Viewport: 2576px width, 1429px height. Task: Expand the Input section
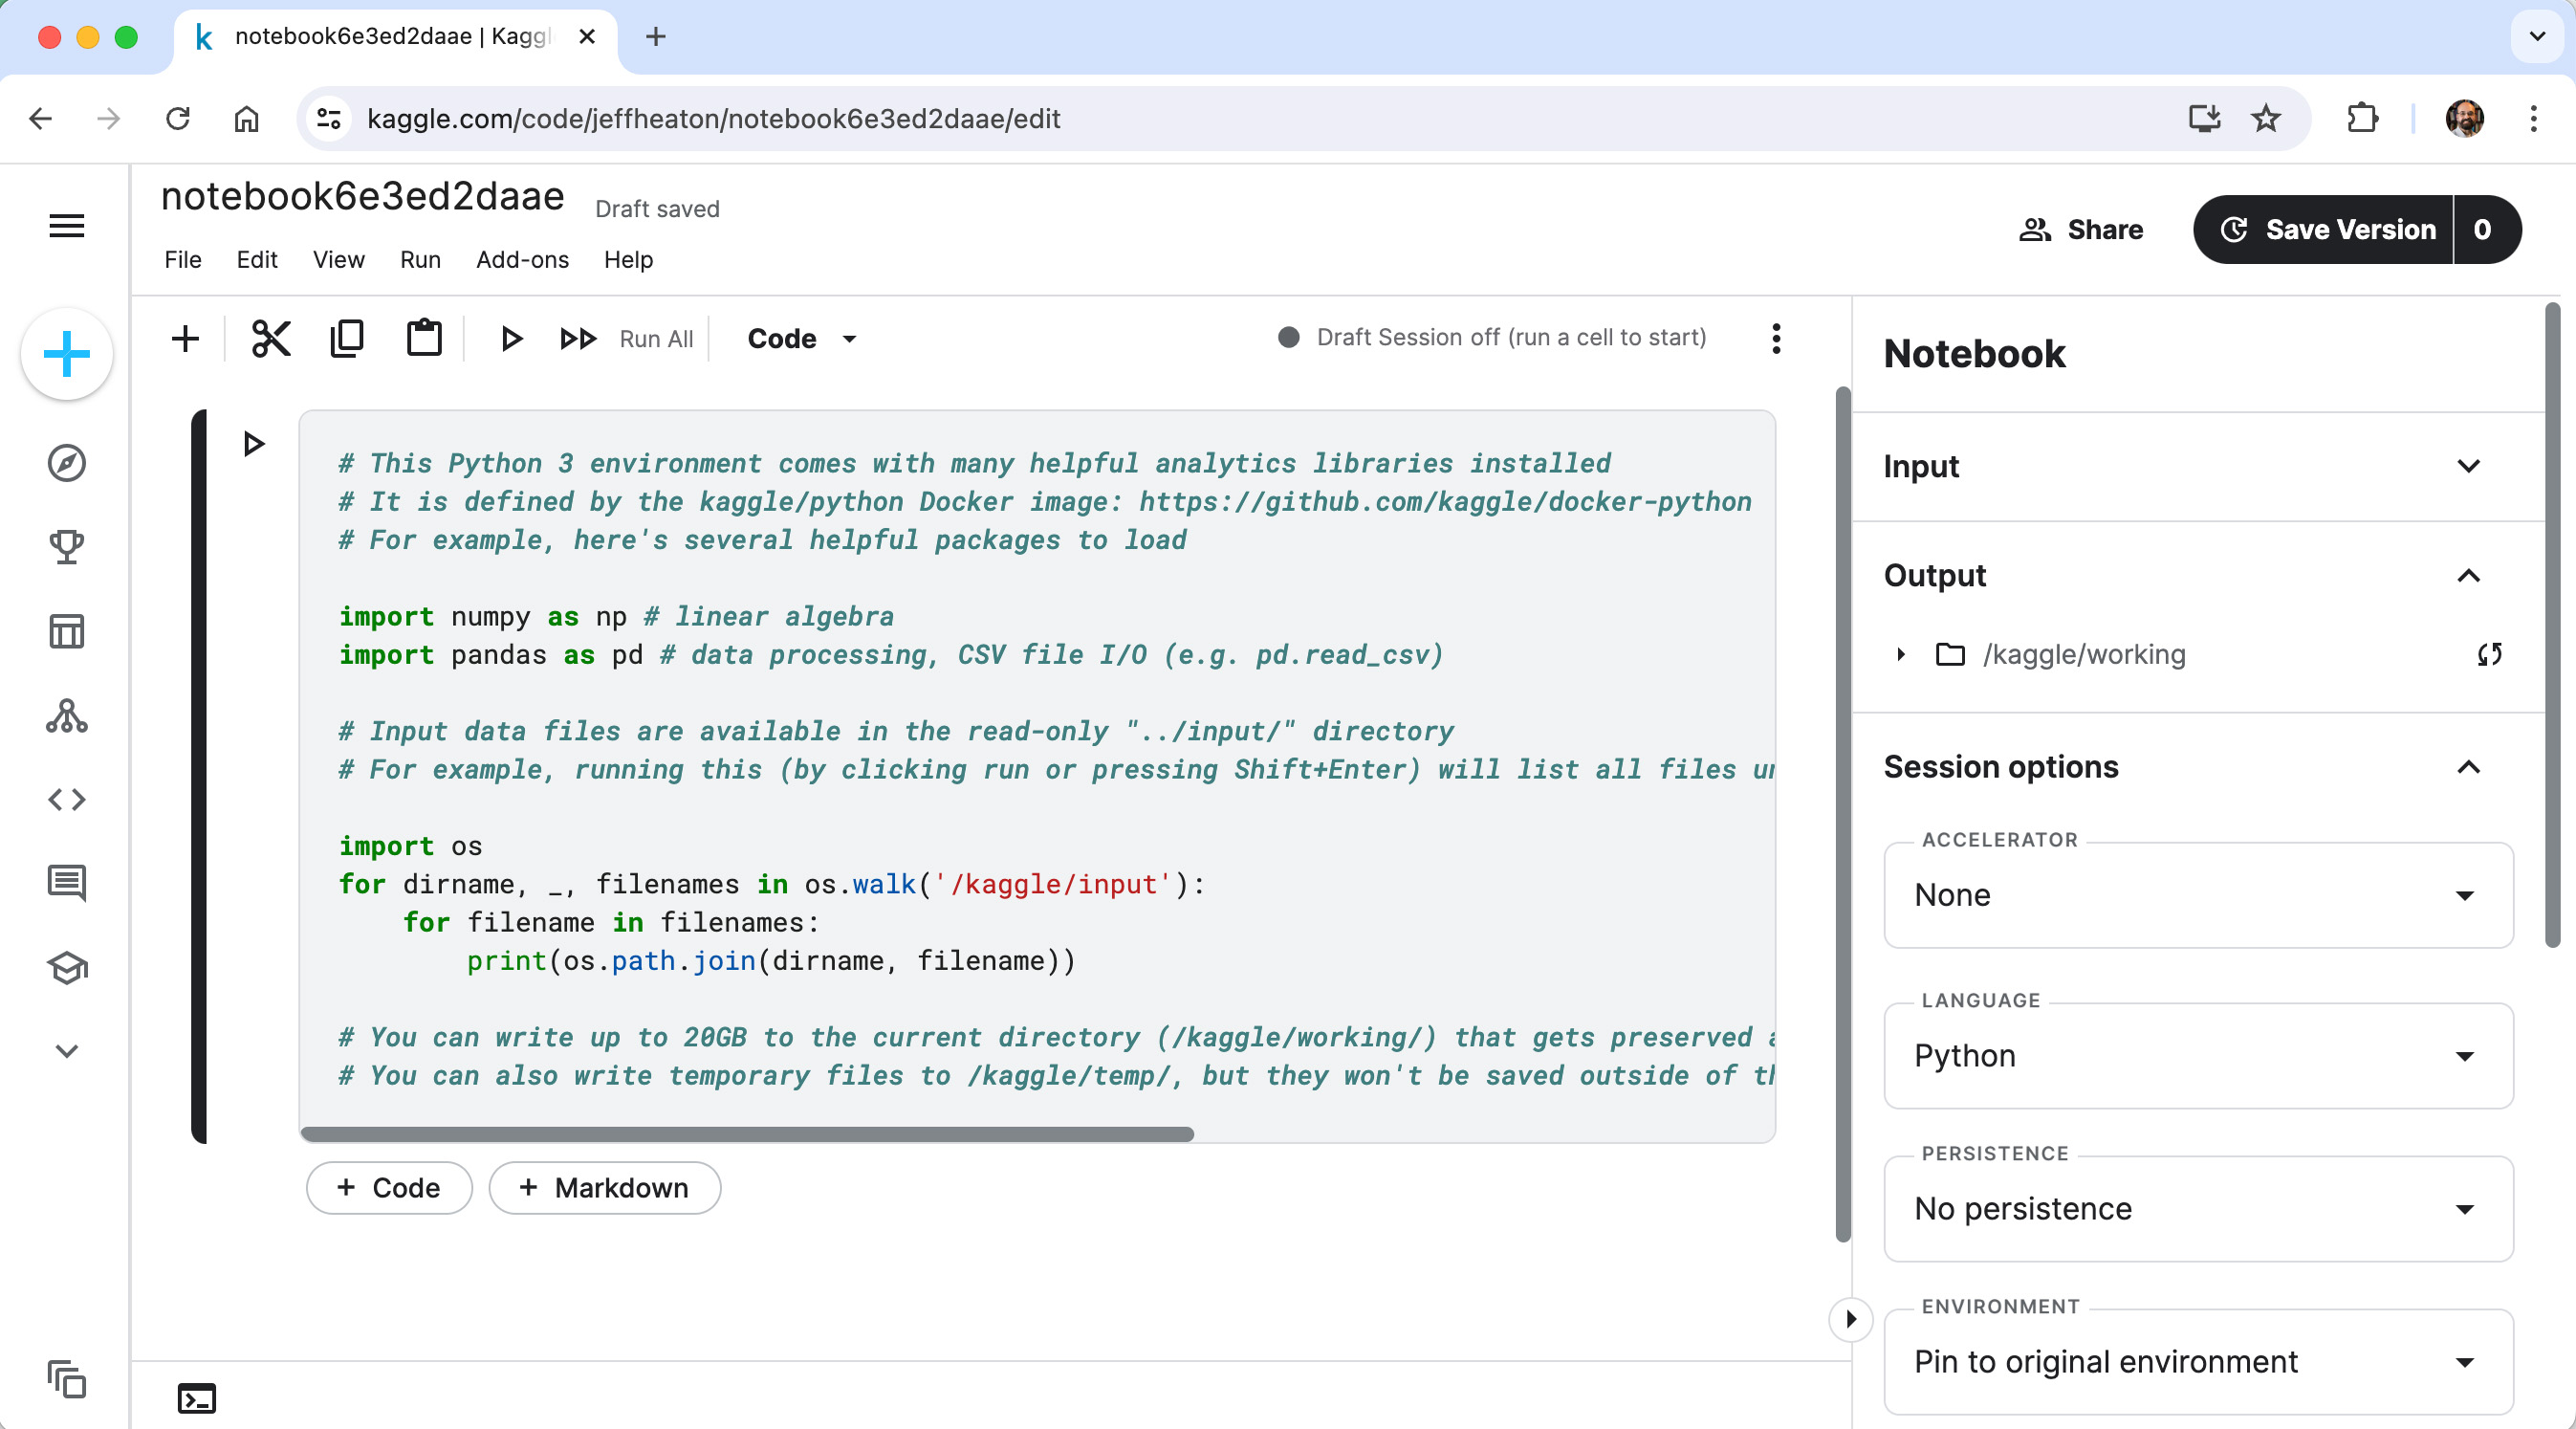[x=2470, y=466]
